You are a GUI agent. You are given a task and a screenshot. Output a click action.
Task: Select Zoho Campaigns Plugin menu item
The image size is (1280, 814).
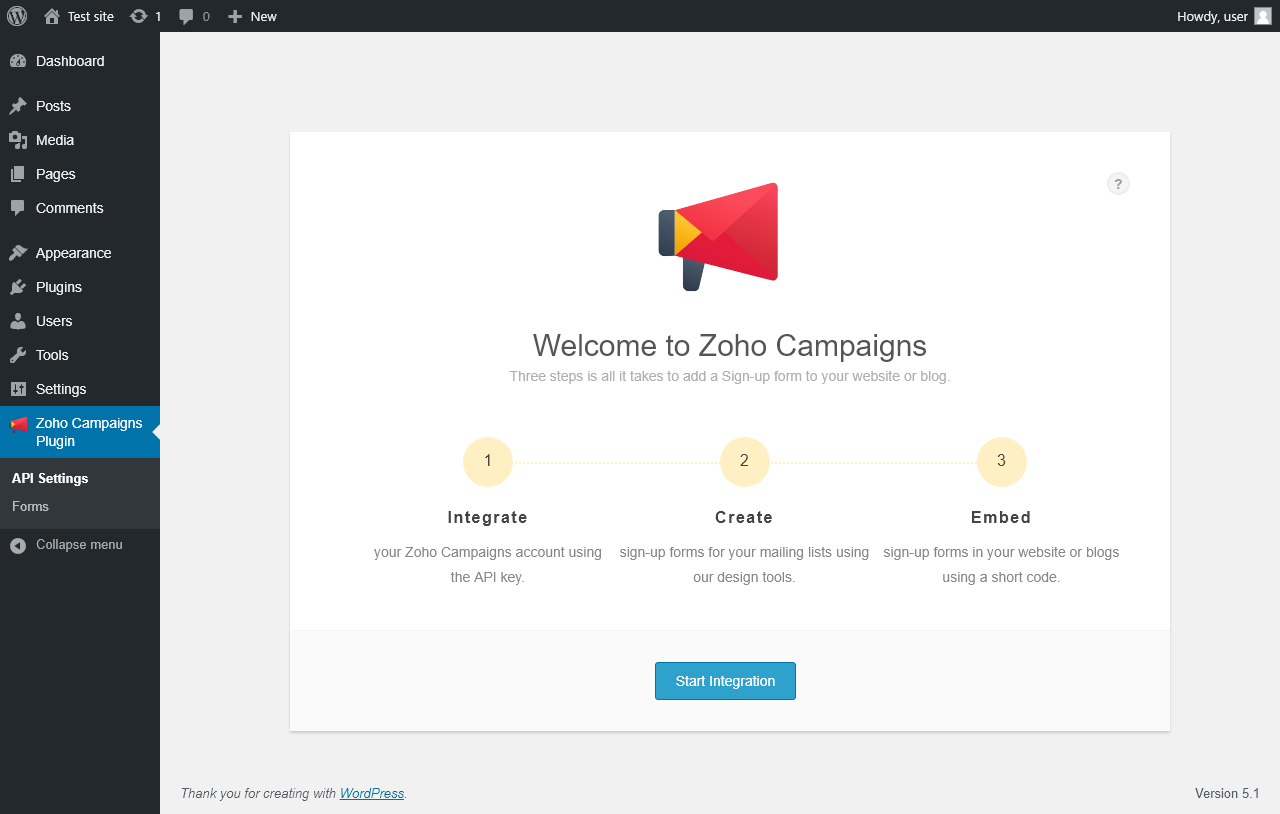coord(80,432)
